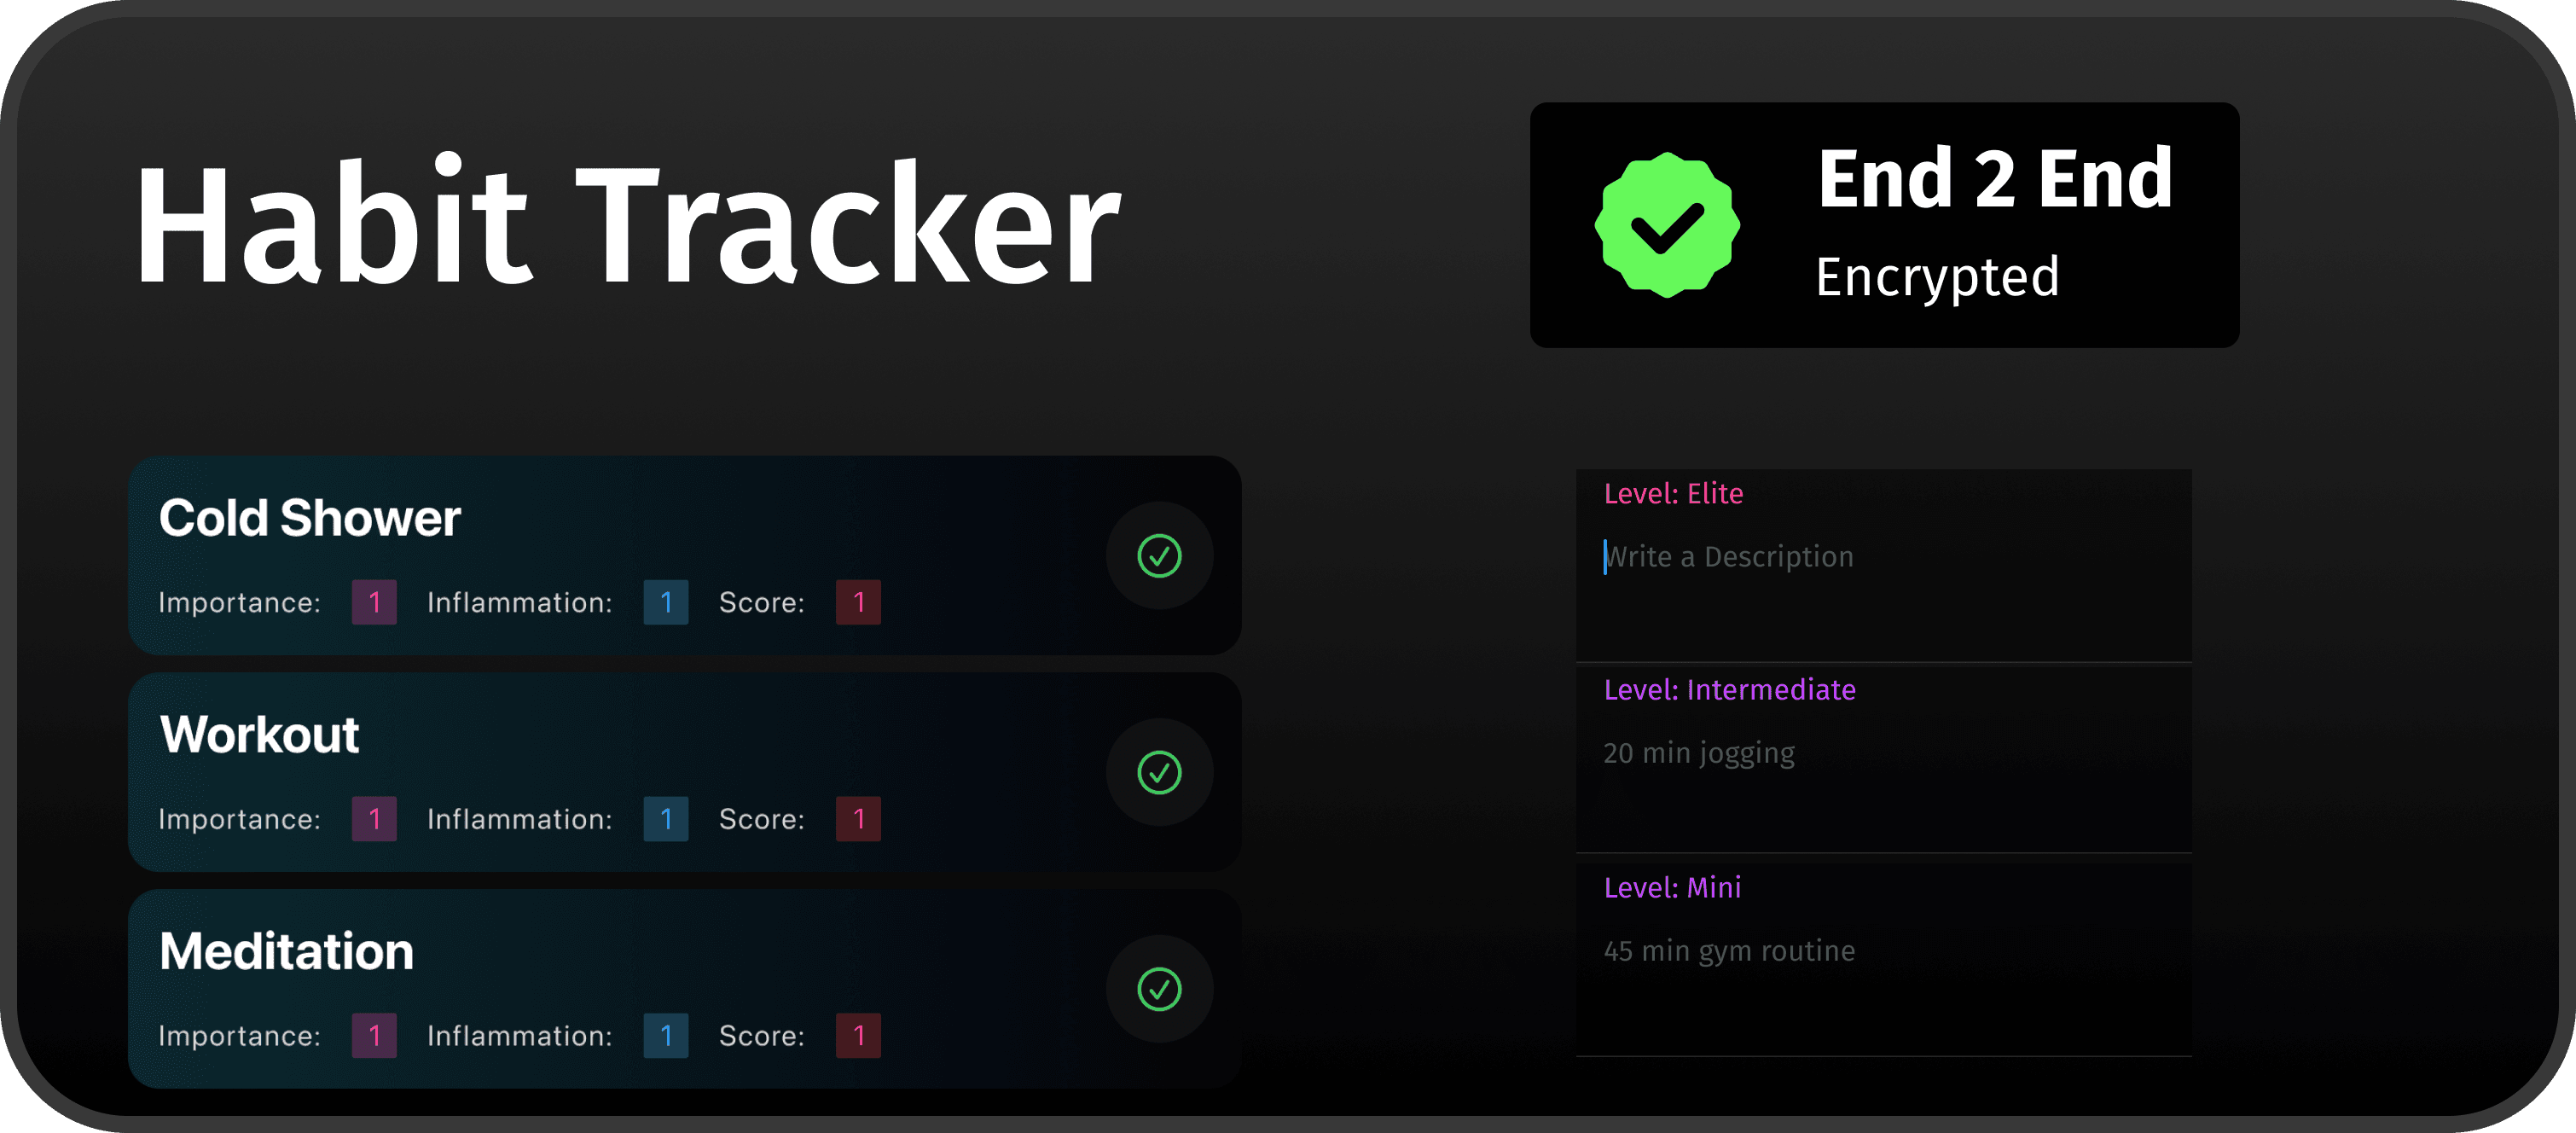Toggle the Workout completion checkmark
The height and width of the screenshot is (1133, 2576).
click(1159, 772)
